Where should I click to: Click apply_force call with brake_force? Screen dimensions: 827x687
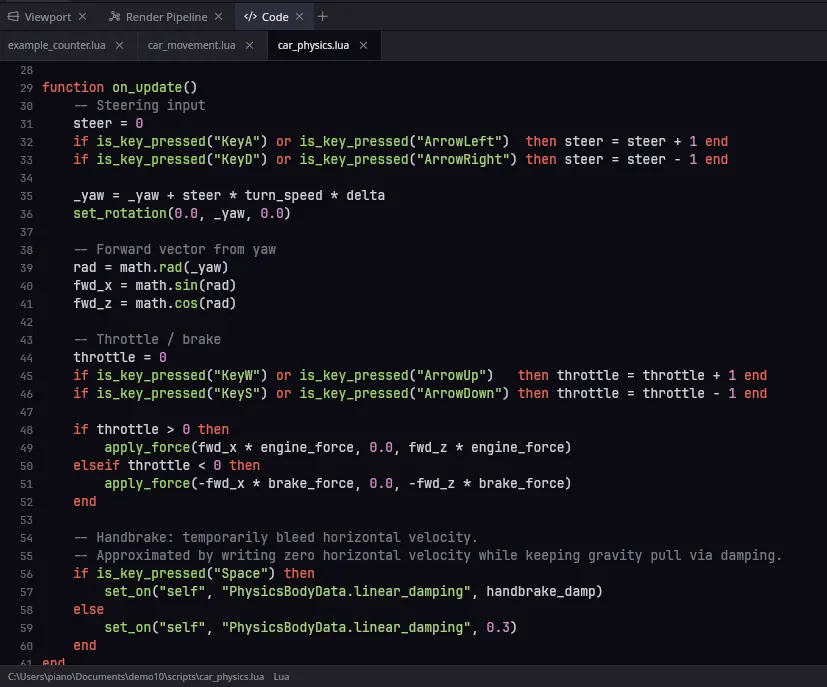pos(338,483)
